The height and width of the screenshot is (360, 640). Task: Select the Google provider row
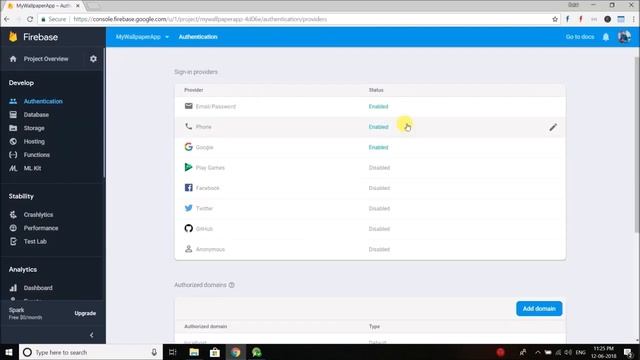[370, 147]
